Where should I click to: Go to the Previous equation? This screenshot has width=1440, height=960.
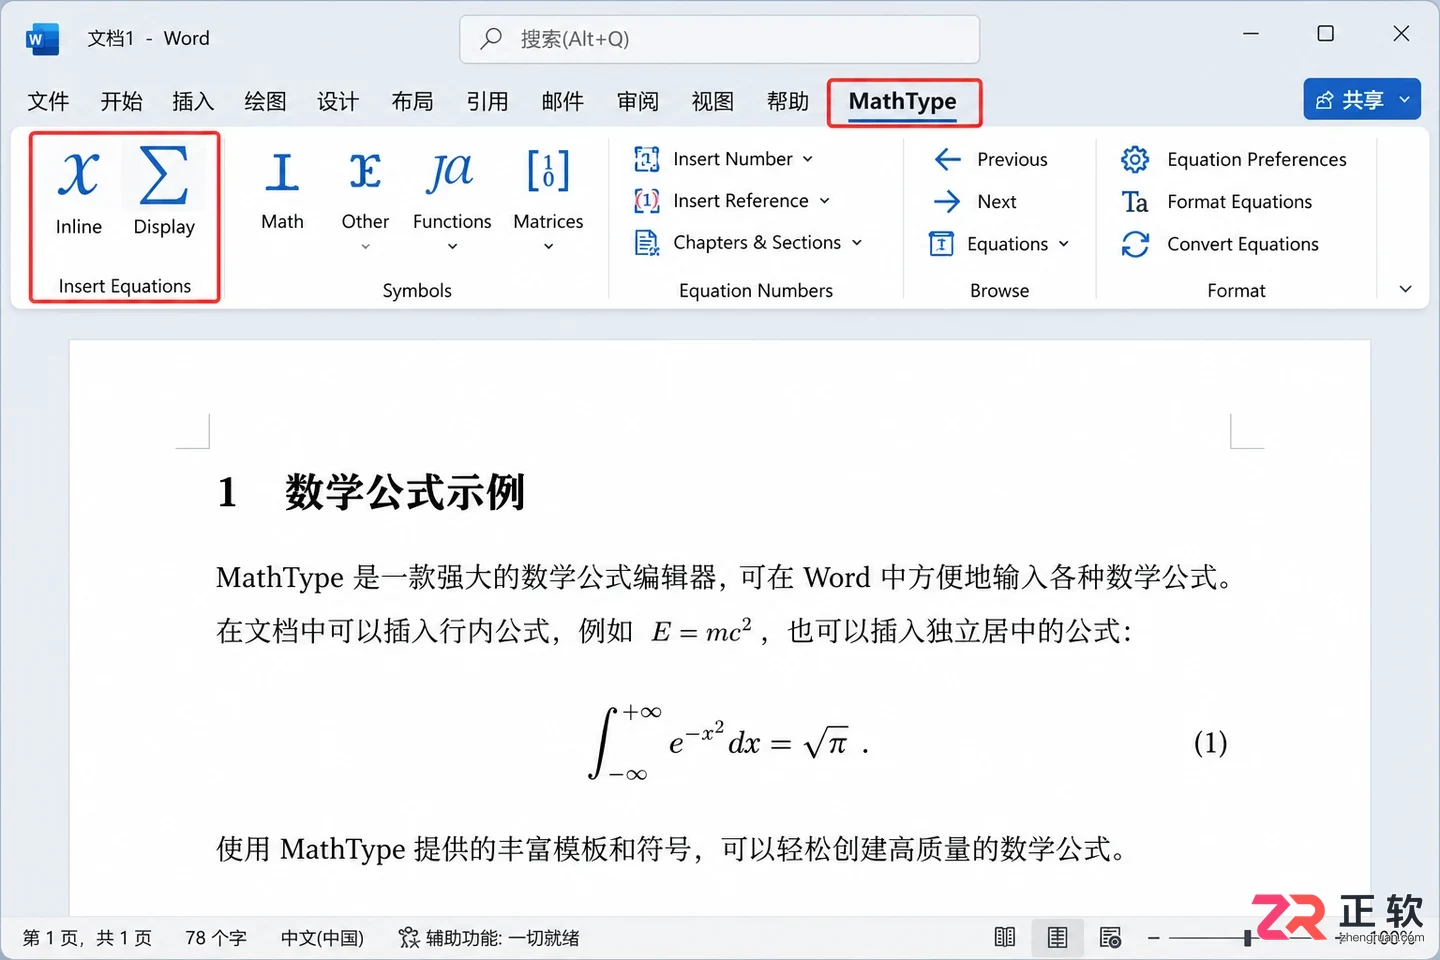tap(990, 159)
